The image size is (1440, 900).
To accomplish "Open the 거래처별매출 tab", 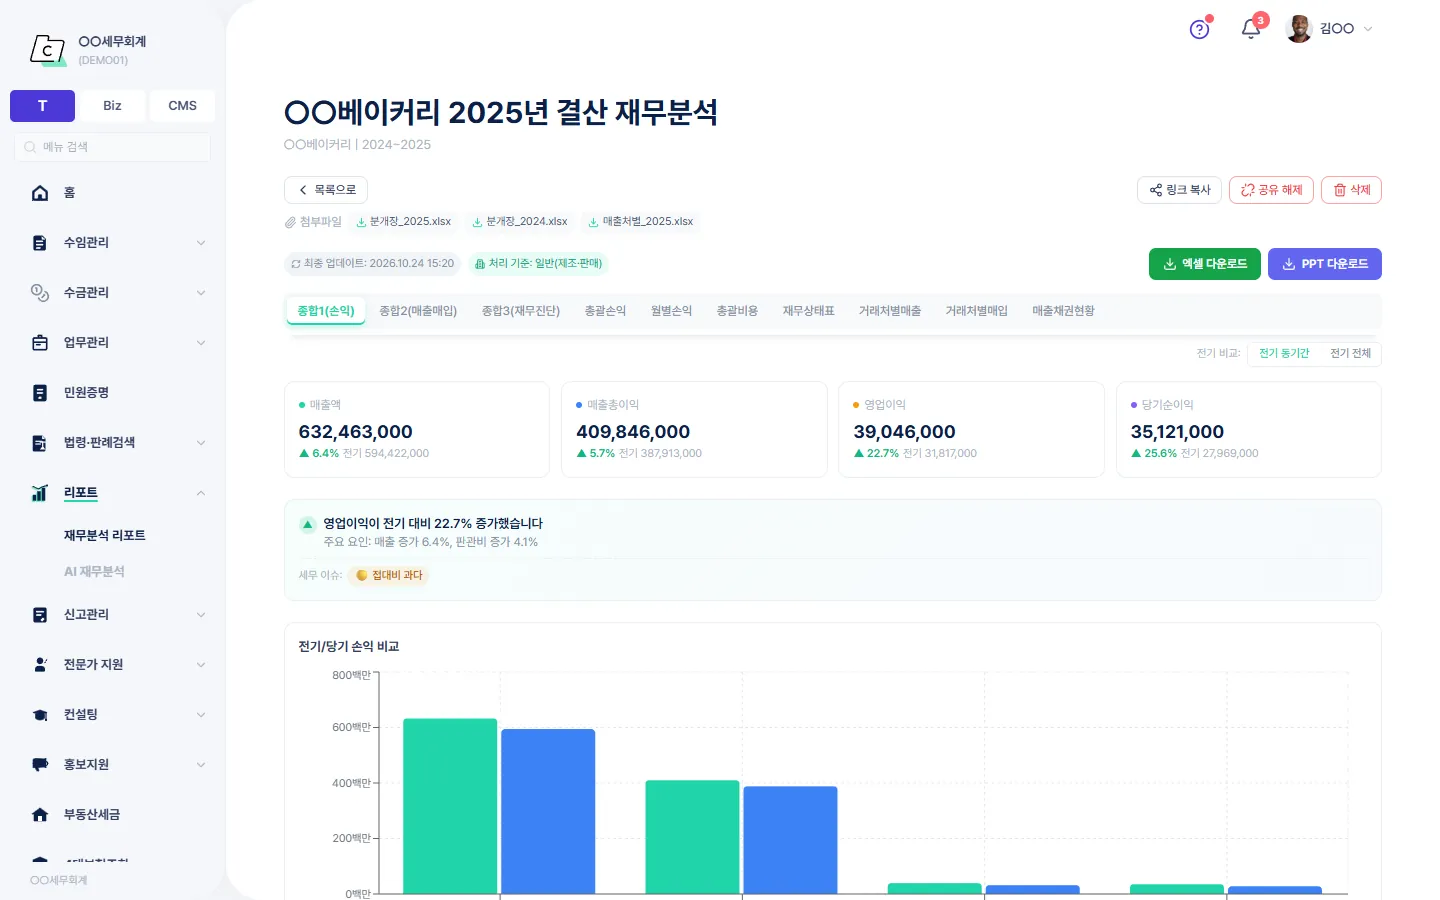I will click(890, 311).
